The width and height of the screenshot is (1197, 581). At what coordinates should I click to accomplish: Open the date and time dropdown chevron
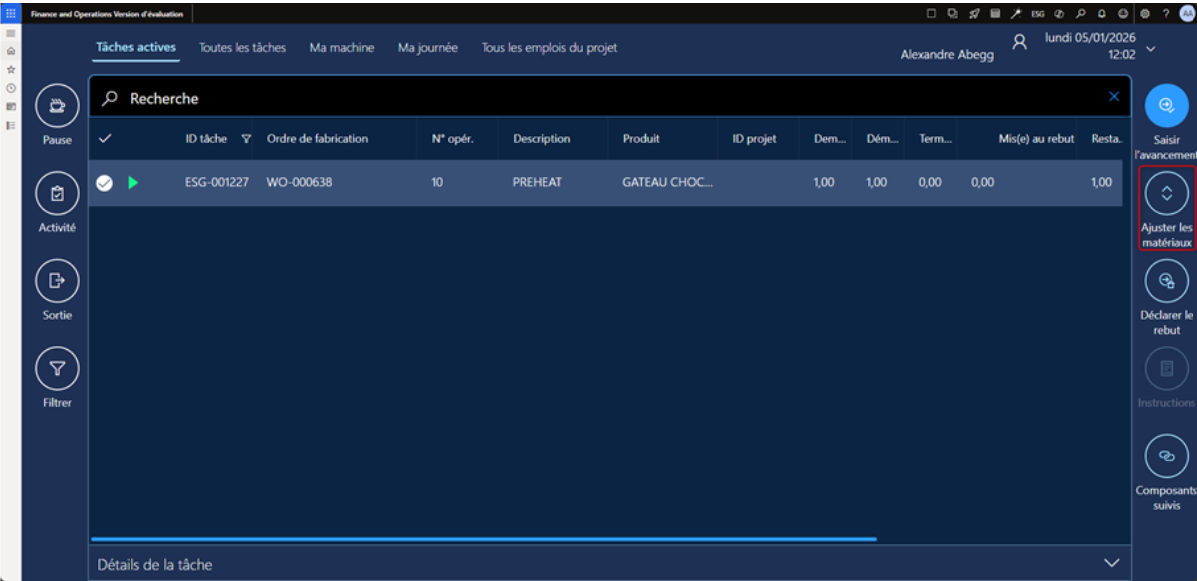1151,48
